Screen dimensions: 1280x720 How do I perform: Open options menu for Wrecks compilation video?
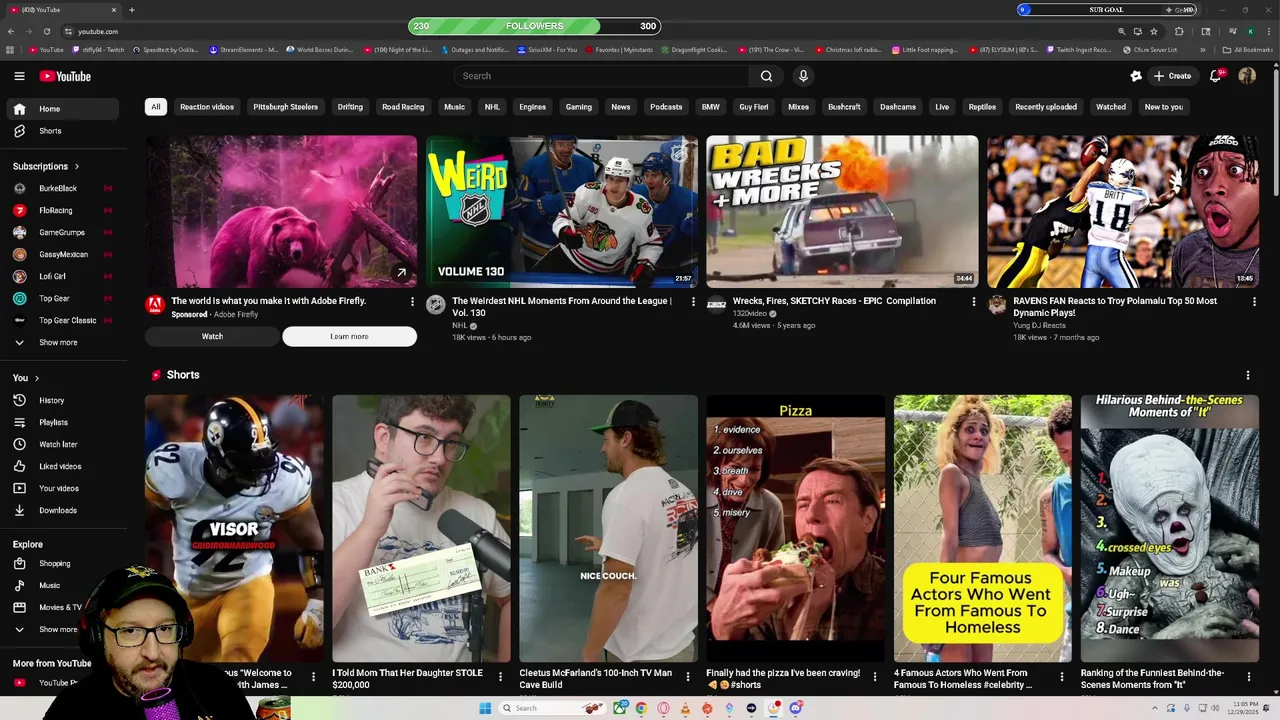[973, 302]
